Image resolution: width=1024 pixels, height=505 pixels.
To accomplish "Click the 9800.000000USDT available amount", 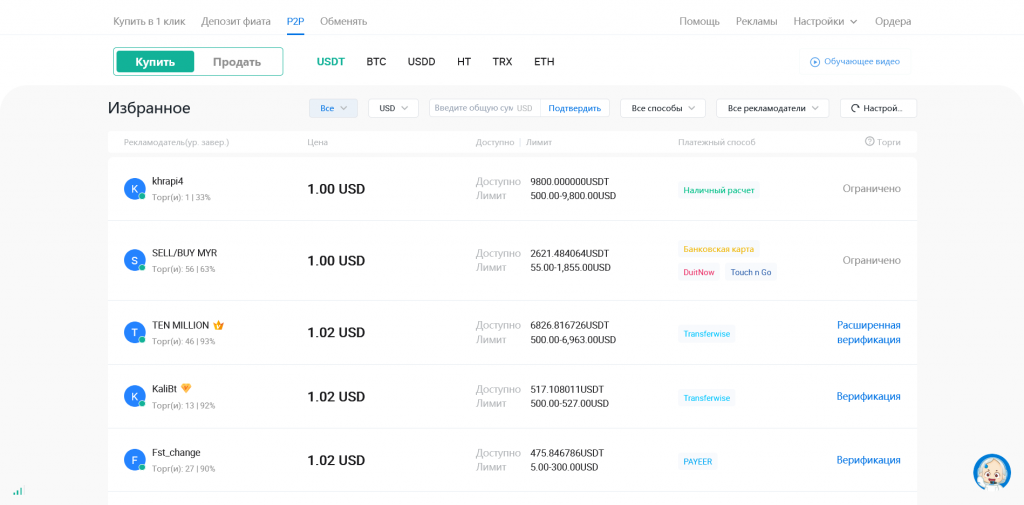I will pos(569,182).
